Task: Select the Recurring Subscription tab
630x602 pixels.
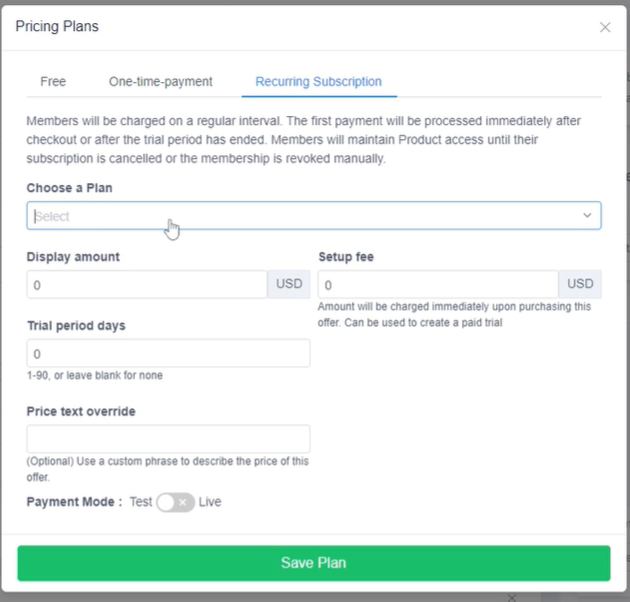Action: [x=318, y=81]
